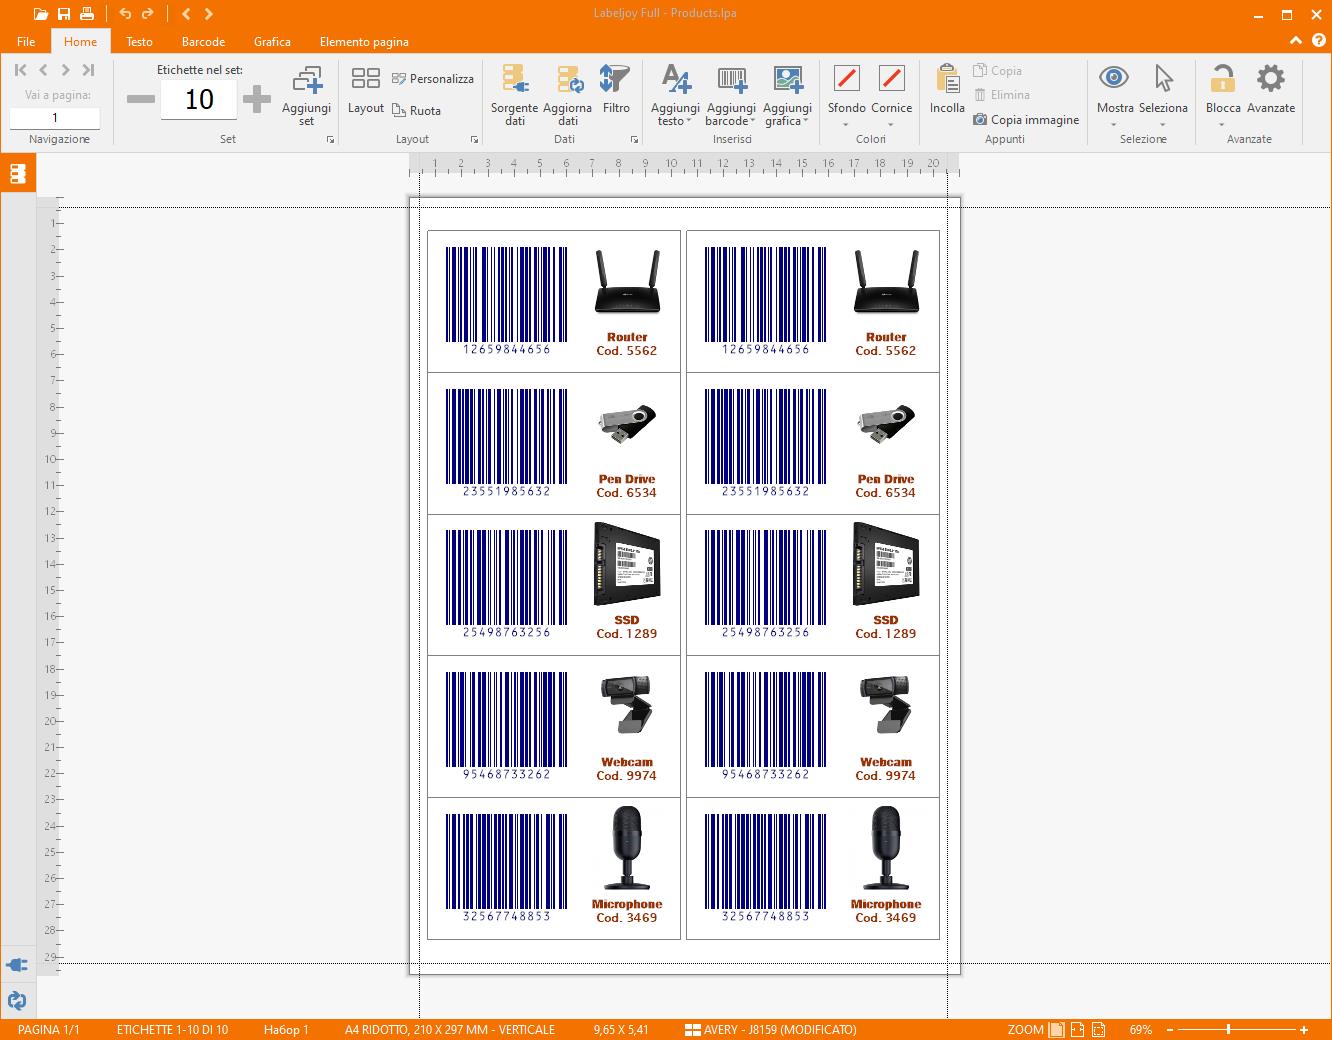The image size is (1332, 1040).
Task: Open file via folder icon in title bar
Action: [x=40, y=14]
